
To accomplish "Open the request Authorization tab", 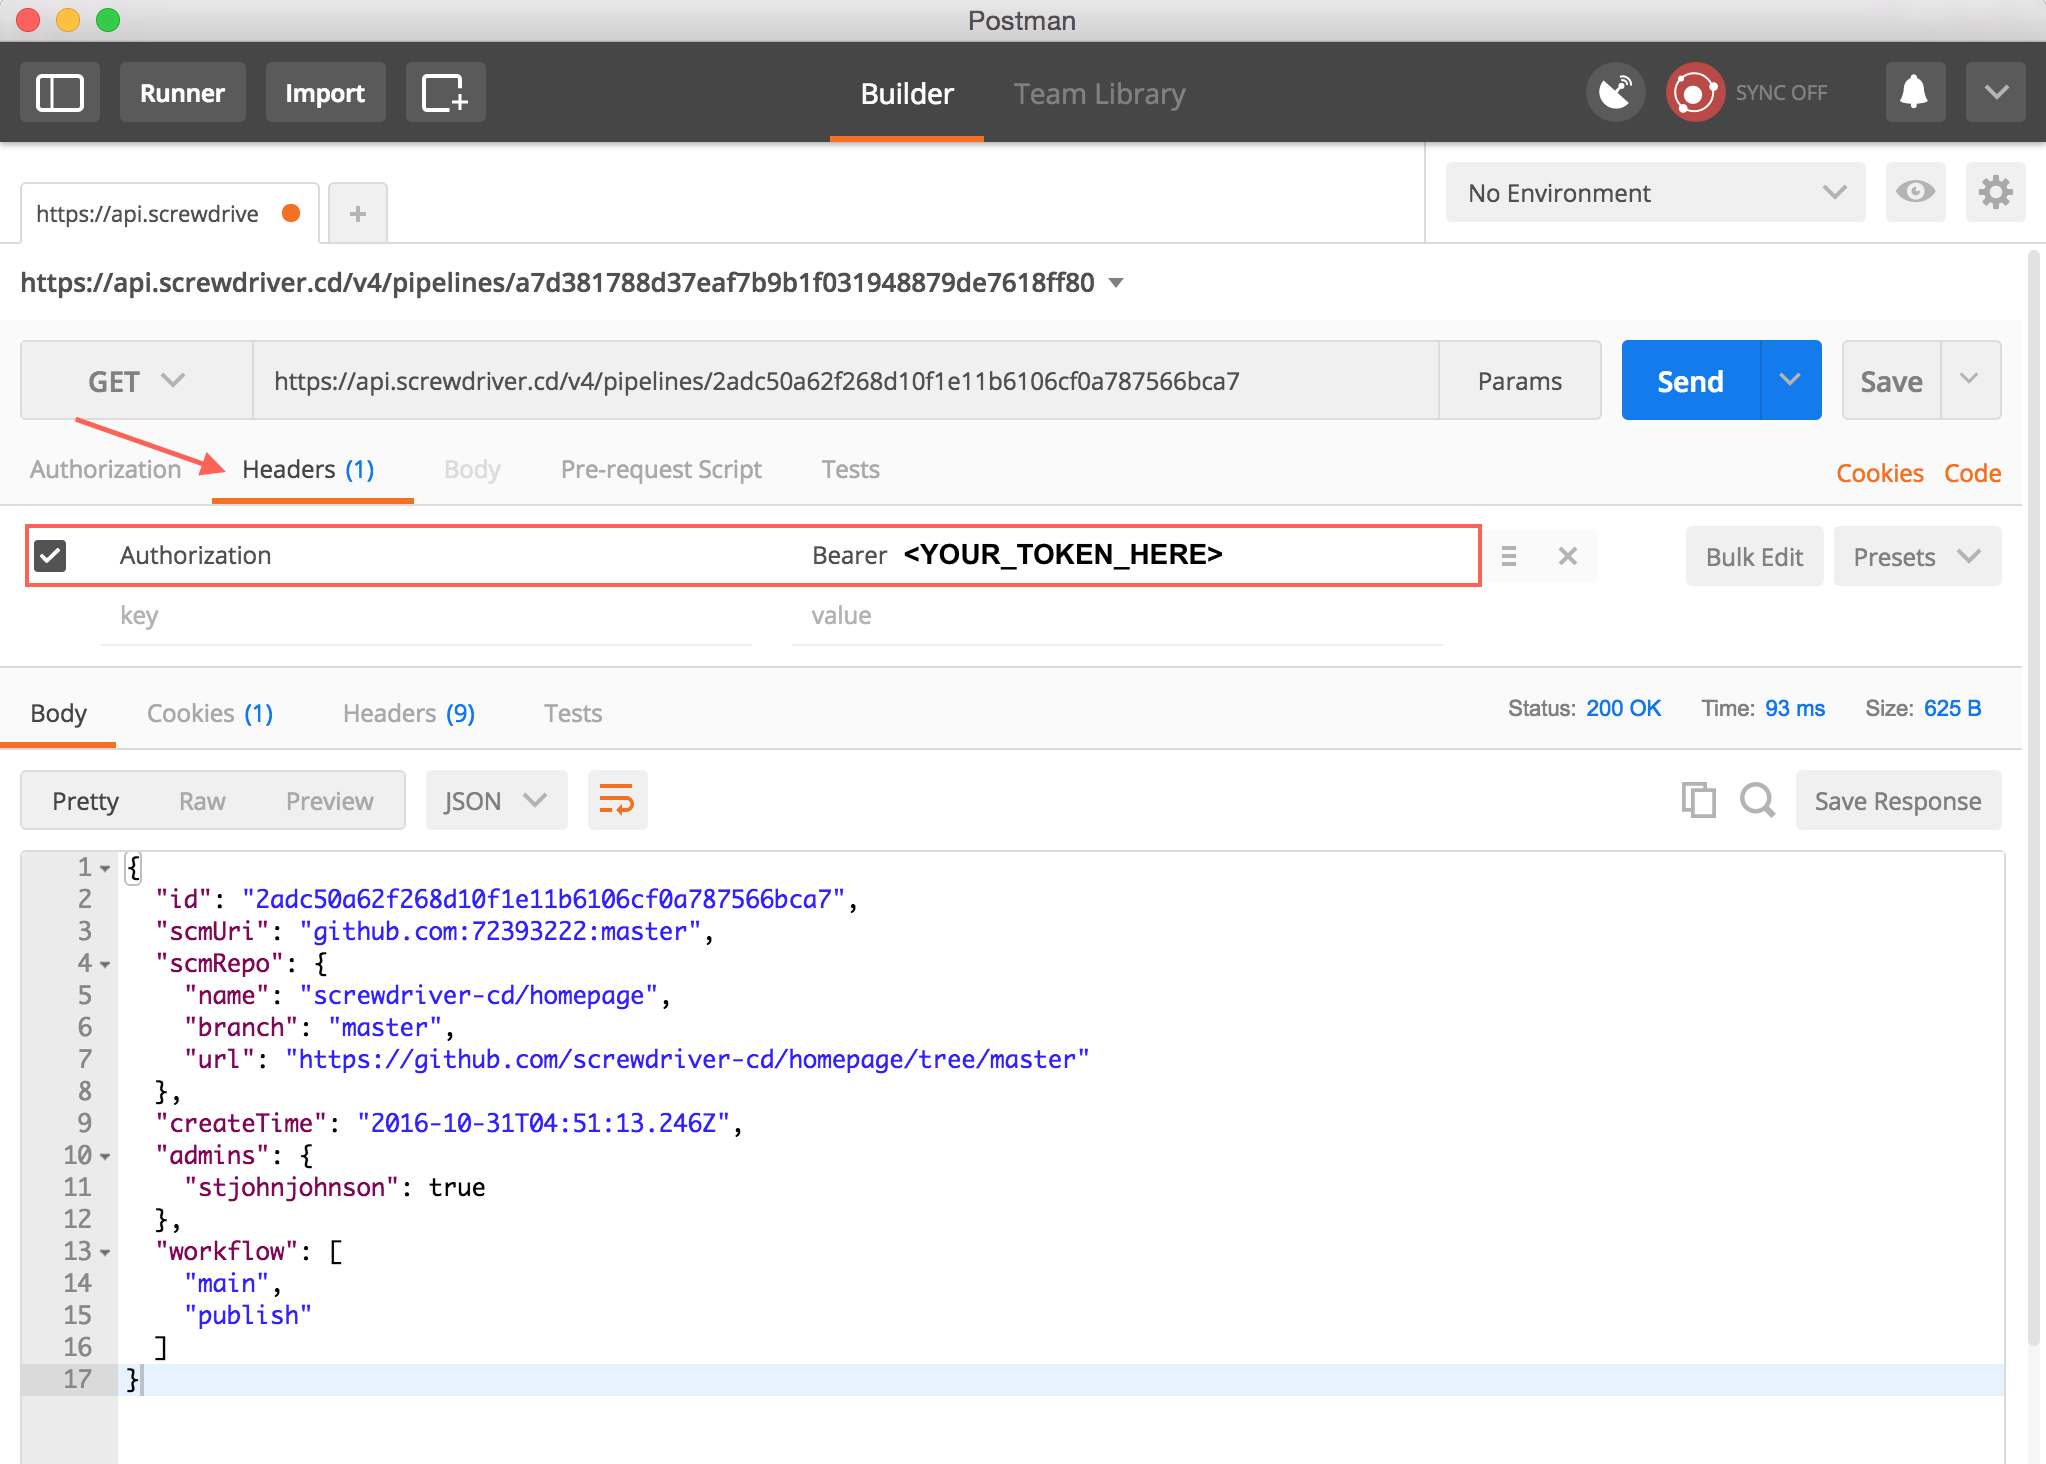I will click(105, 469).
